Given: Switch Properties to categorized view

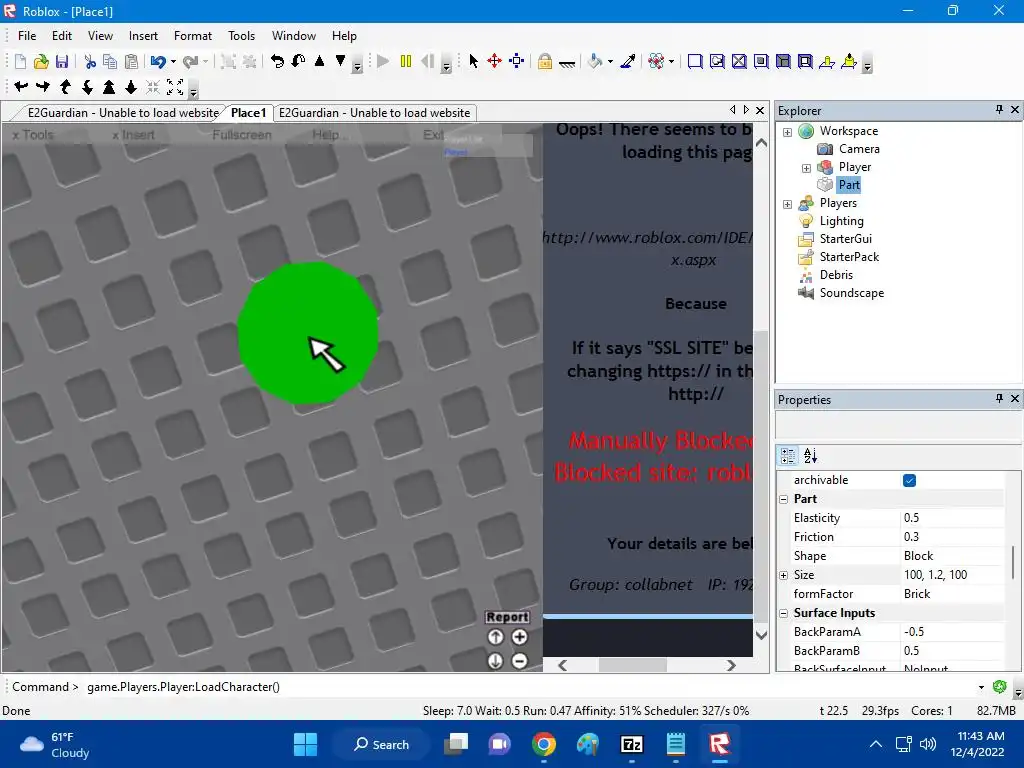Looking at the screenshot, I should pyautogui.click(x=788, y=455).
